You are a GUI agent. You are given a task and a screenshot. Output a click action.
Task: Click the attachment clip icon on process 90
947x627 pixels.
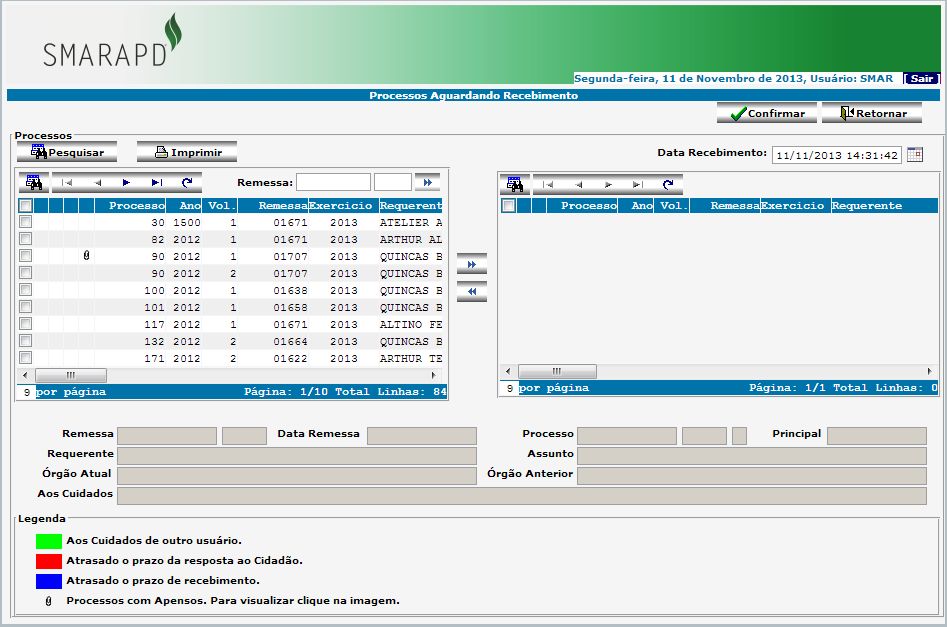pos(86,256)
